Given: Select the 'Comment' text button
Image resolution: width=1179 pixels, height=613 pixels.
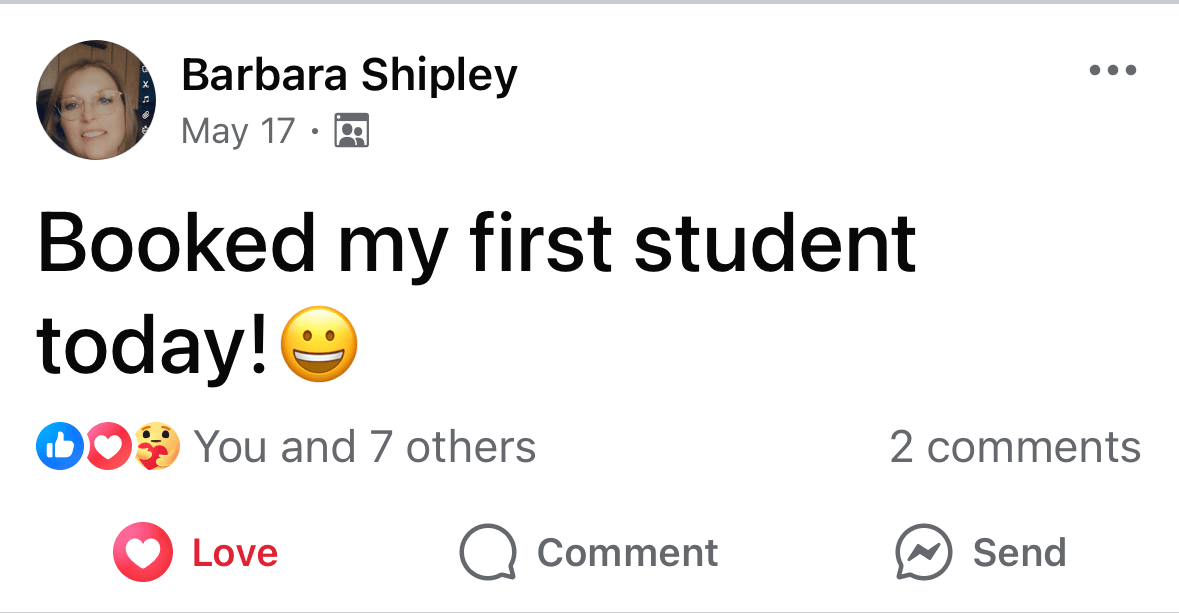Looking at the screenshot, I should 627,553.
